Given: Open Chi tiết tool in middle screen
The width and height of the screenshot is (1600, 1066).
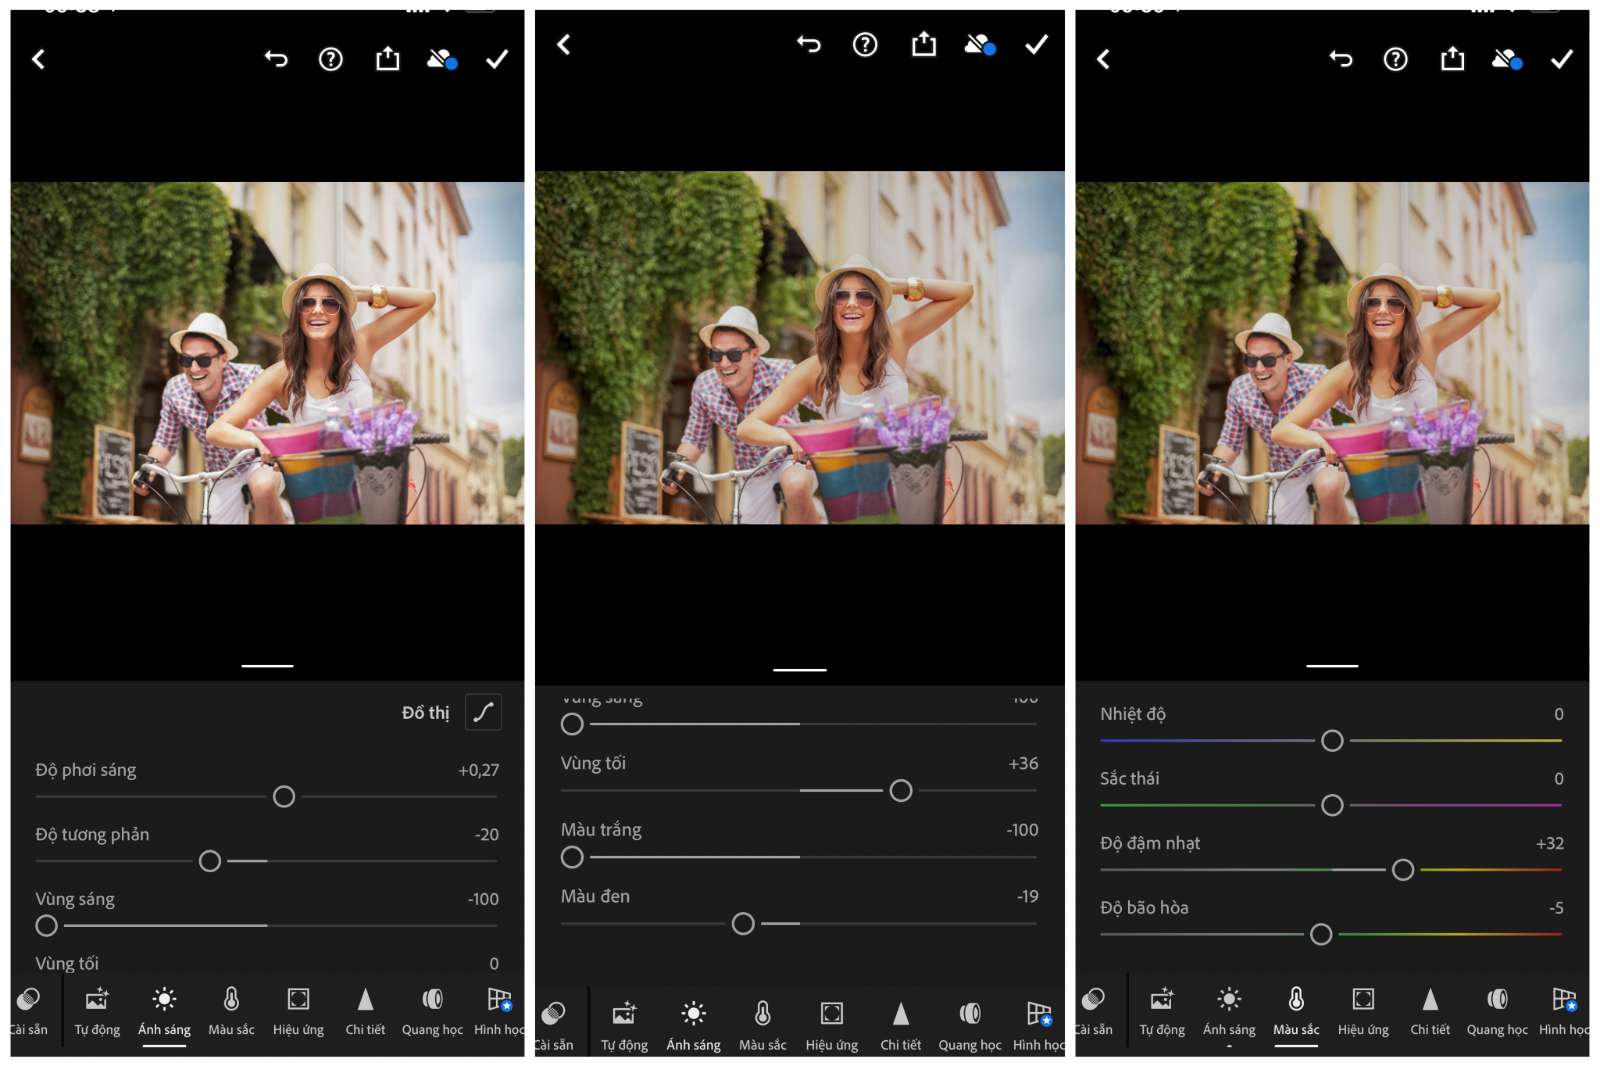Looking at the screenshot, I should coord(900,1026).
